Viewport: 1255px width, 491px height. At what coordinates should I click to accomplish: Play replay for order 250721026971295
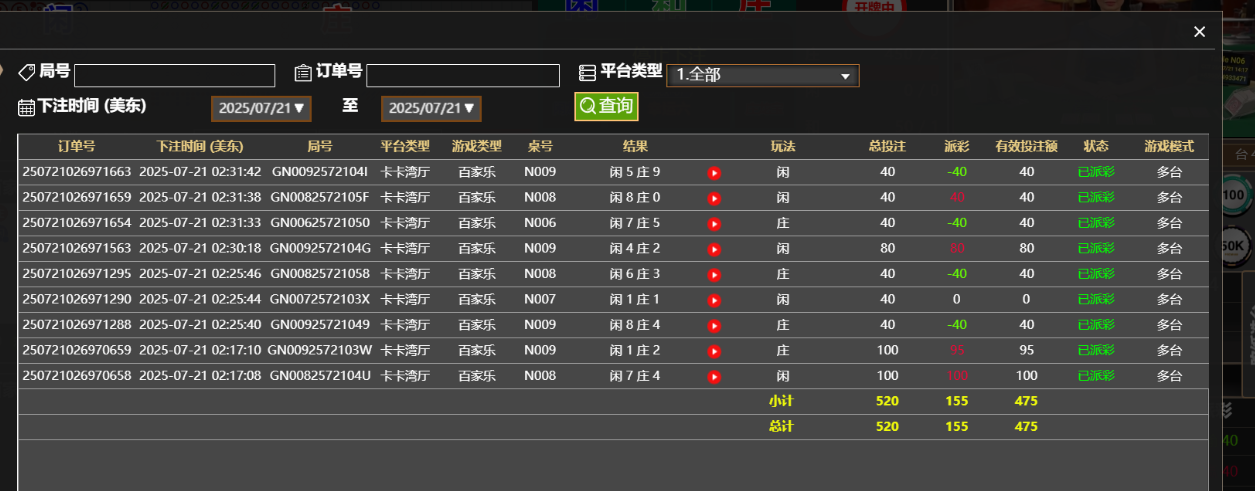714,275
